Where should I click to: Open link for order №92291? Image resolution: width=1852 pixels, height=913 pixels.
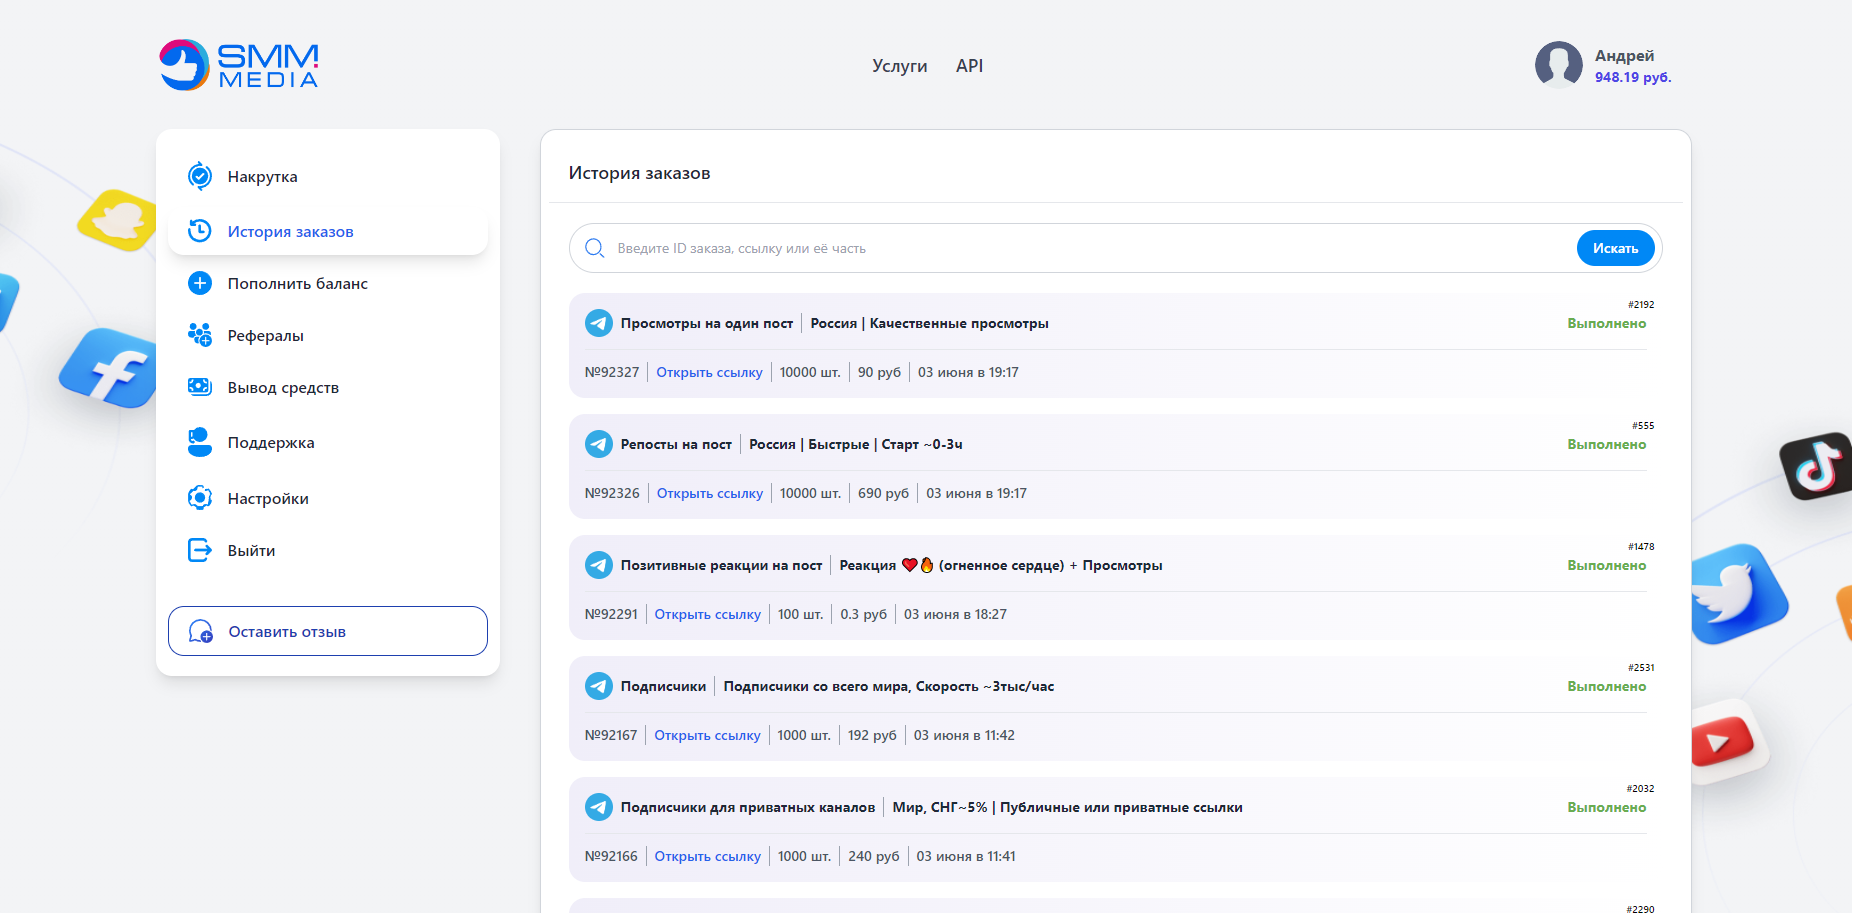[708, 614]
